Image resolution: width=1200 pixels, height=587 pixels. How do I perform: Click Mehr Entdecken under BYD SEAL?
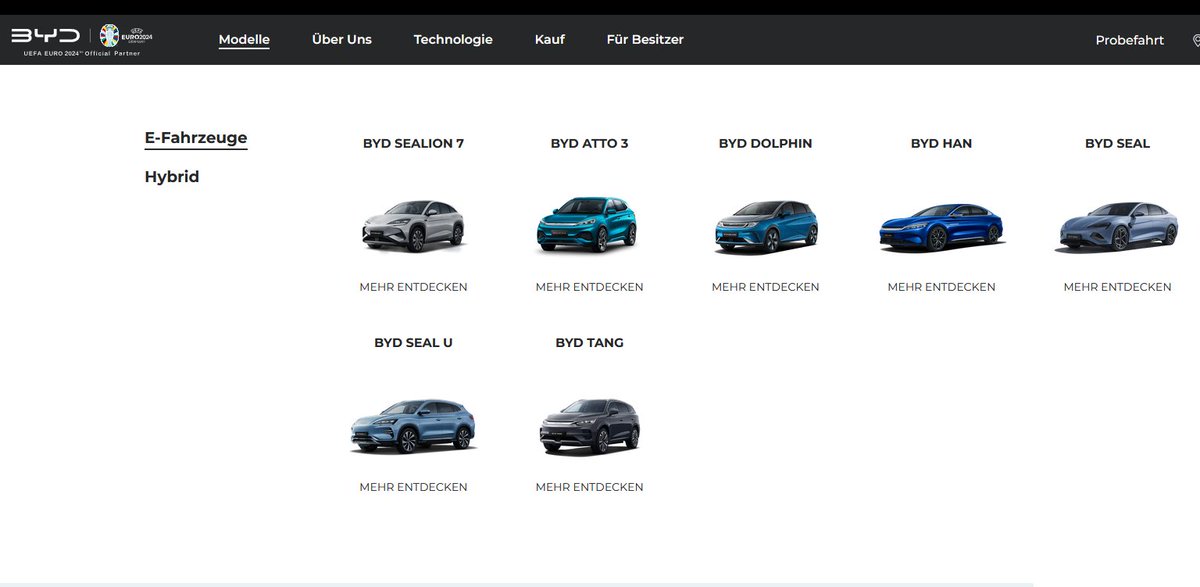[1117, 287]
